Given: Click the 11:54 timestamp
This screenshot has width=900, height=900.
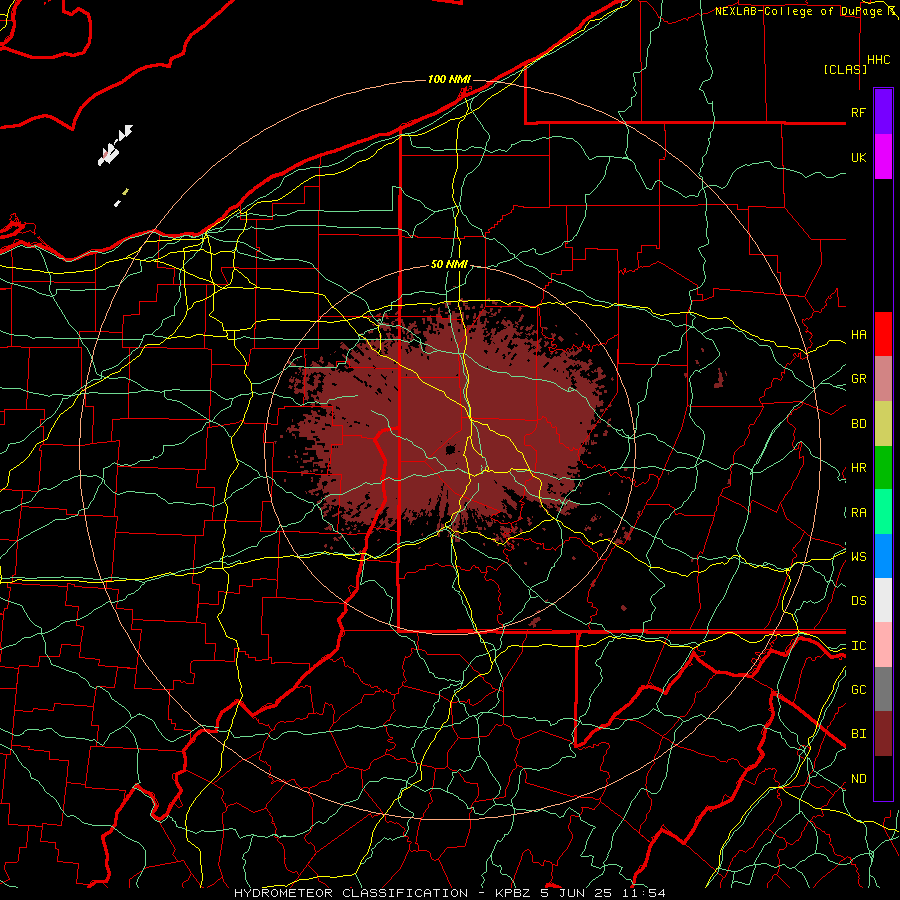Looking at the screenshot, I should 642,893.
